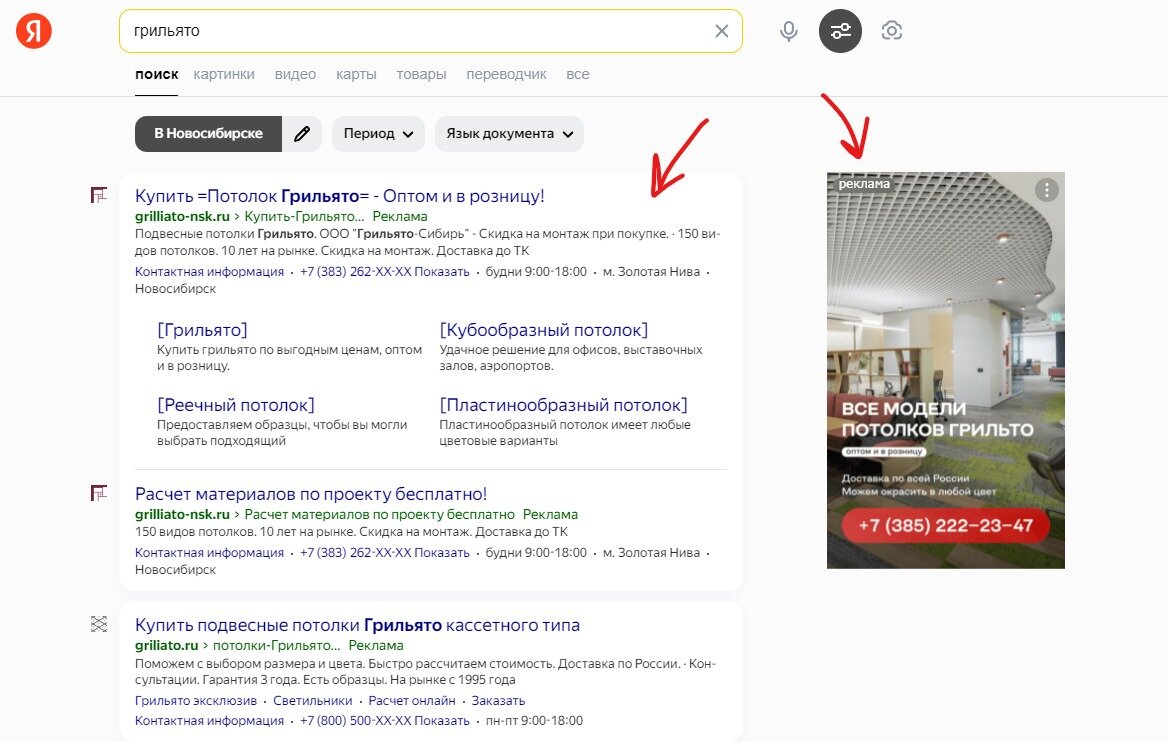This screenshot has height=742, width=1168.
Task: Click the В Новосибирске region button
Action: (x=209, y=133)
